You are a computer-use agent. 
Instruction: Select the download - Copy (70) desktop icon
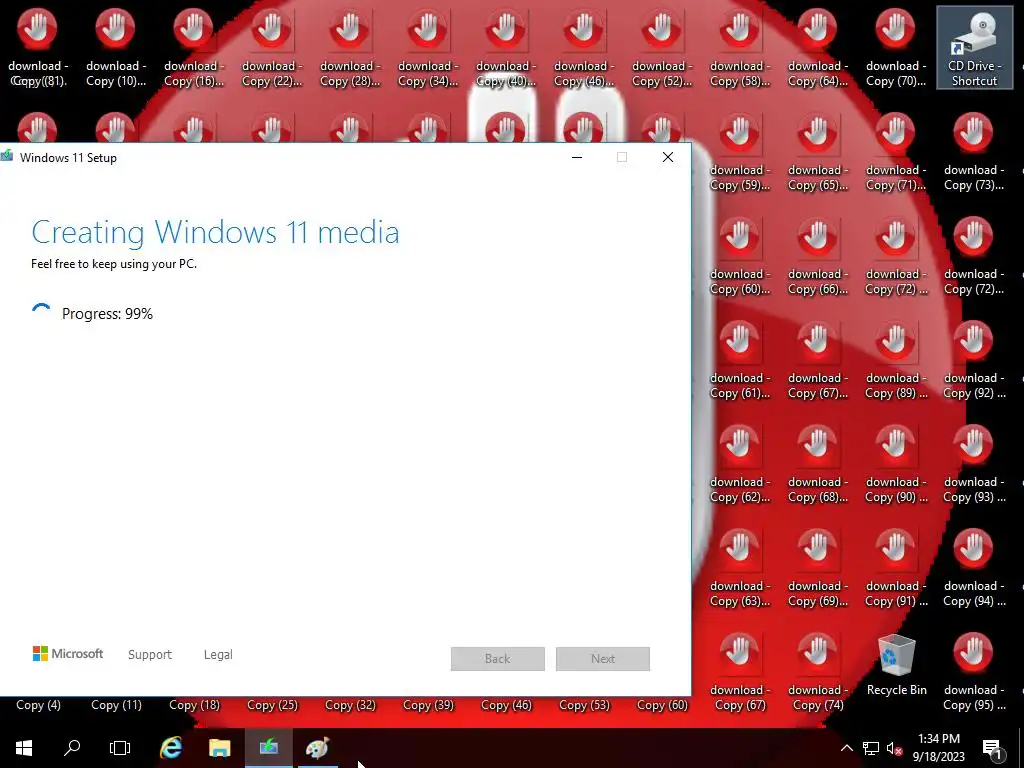tap(895, 48)
